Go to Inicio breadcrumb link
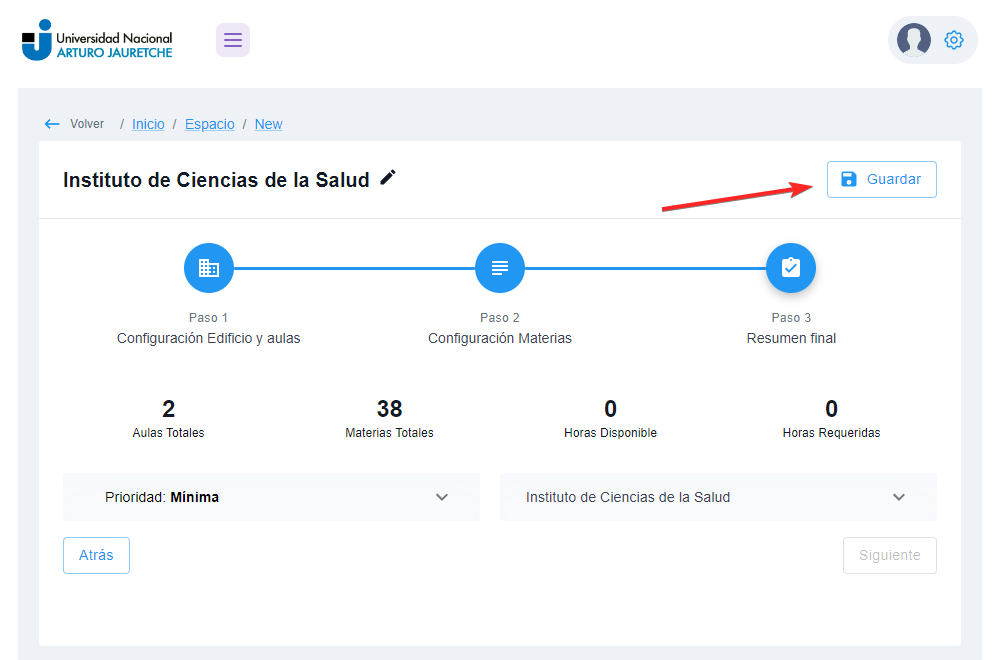The width and height of the screenshot is (1000, 660). tap(148, 124)
